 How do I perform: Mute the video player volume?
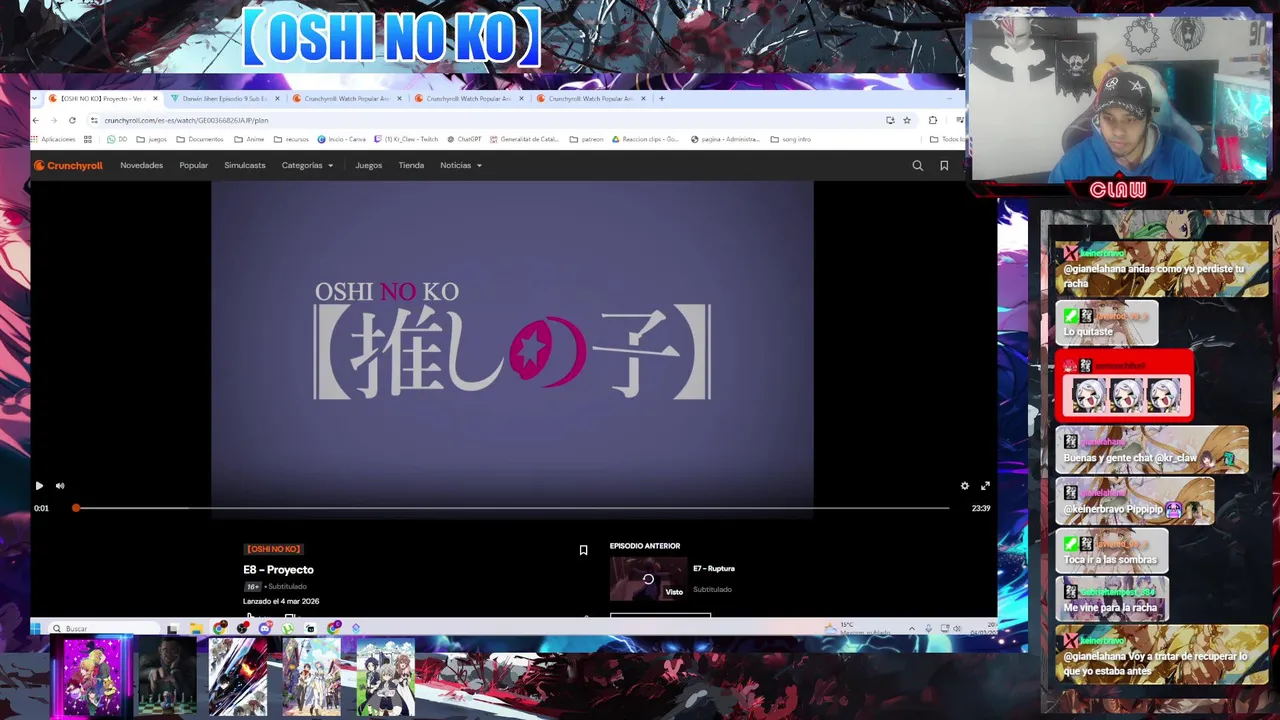(x=60, y=486)
